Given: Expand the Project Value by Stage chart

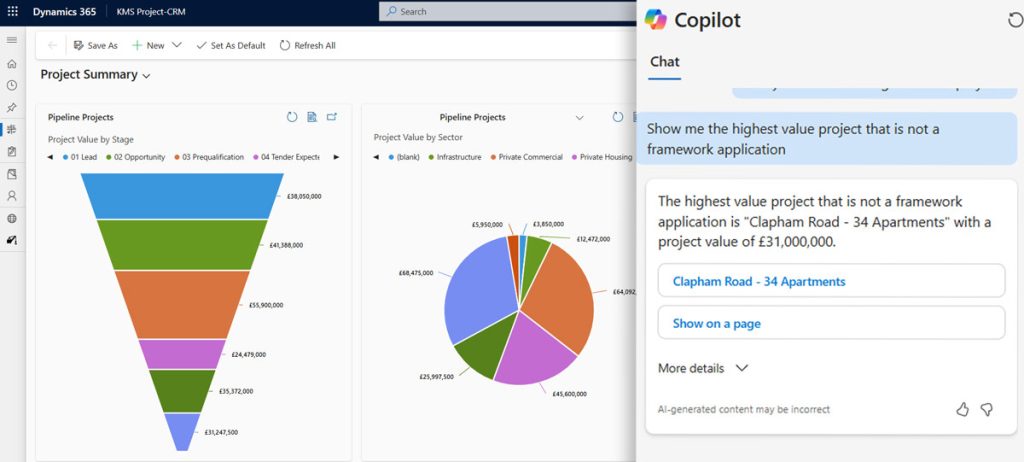Looking at the screenshot, I should pyautogui.click(x=332, y=117).
